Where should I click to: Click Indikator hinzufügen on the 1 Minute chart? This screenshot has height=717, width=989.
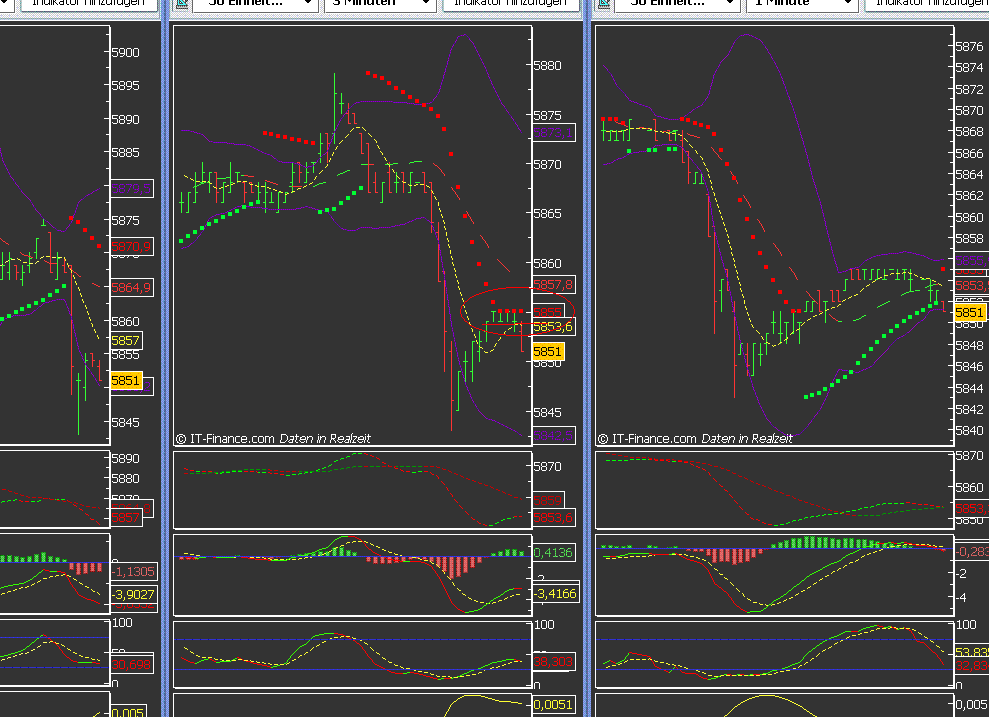point(927,3)
